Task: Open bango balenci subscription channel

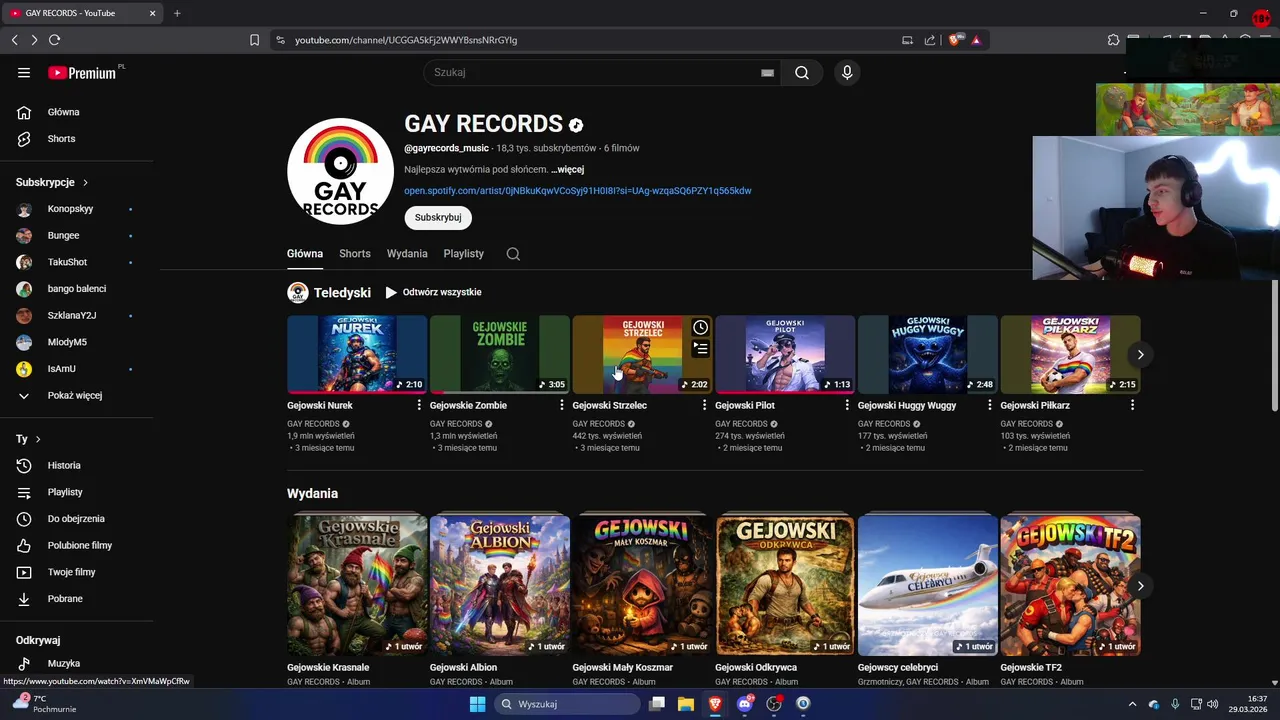Action: point(78,289)
